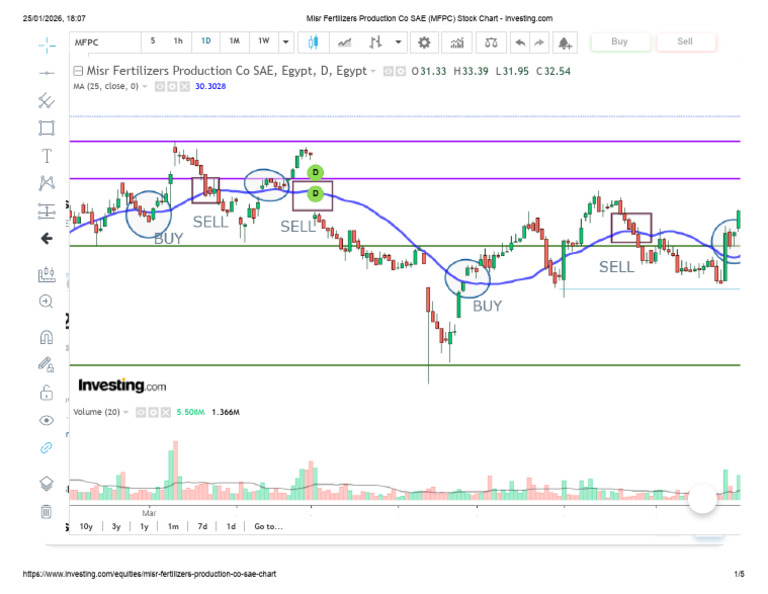Open the object tree layers icon

pyautogui.click(x=46, y=483)
